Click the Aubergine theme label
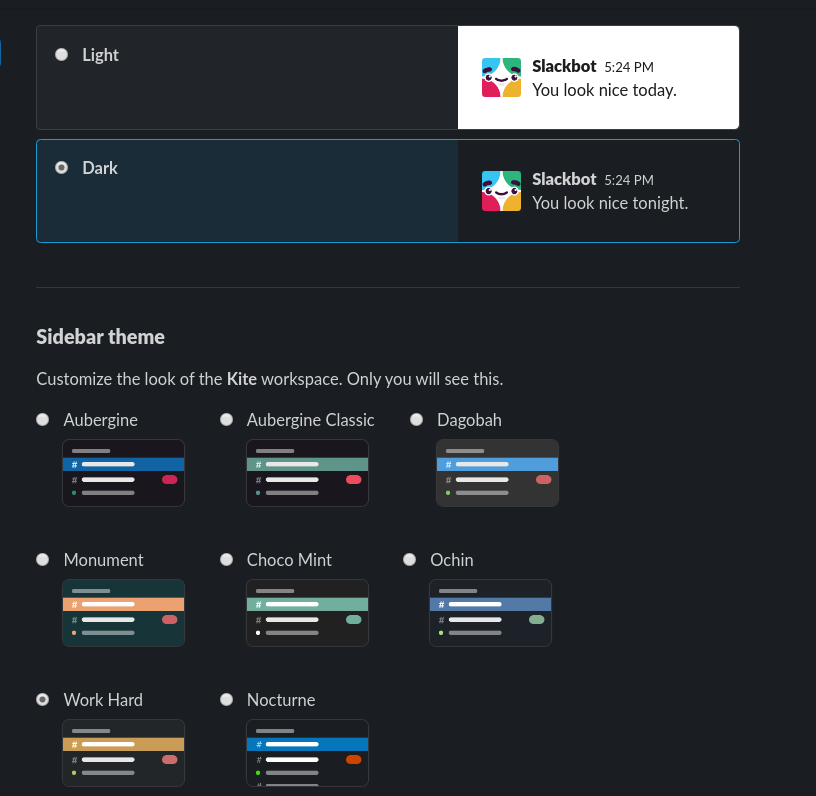 pyautogui.click(x=100, y=420)
